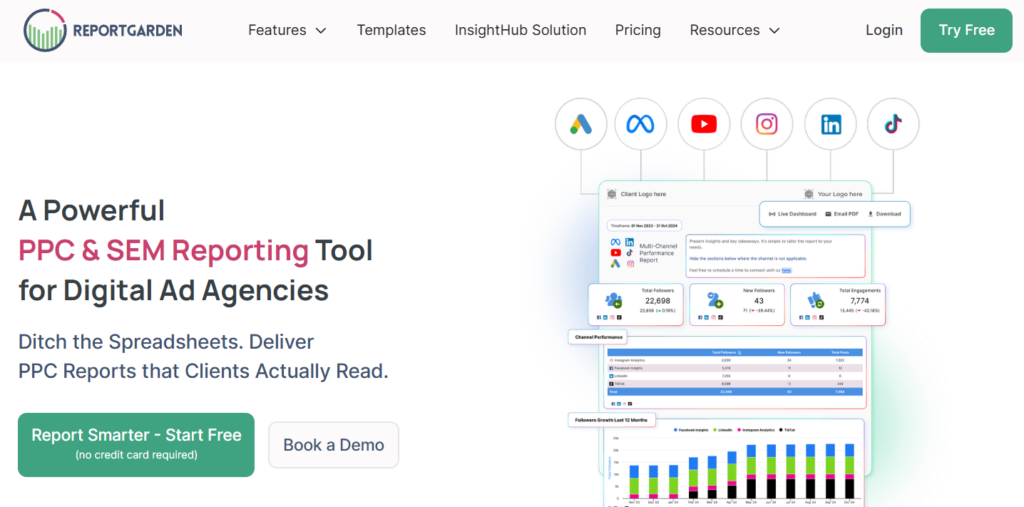The height and width of the screenshot is (507, 1024).
Task: Click the Login link
Action: 884,30
